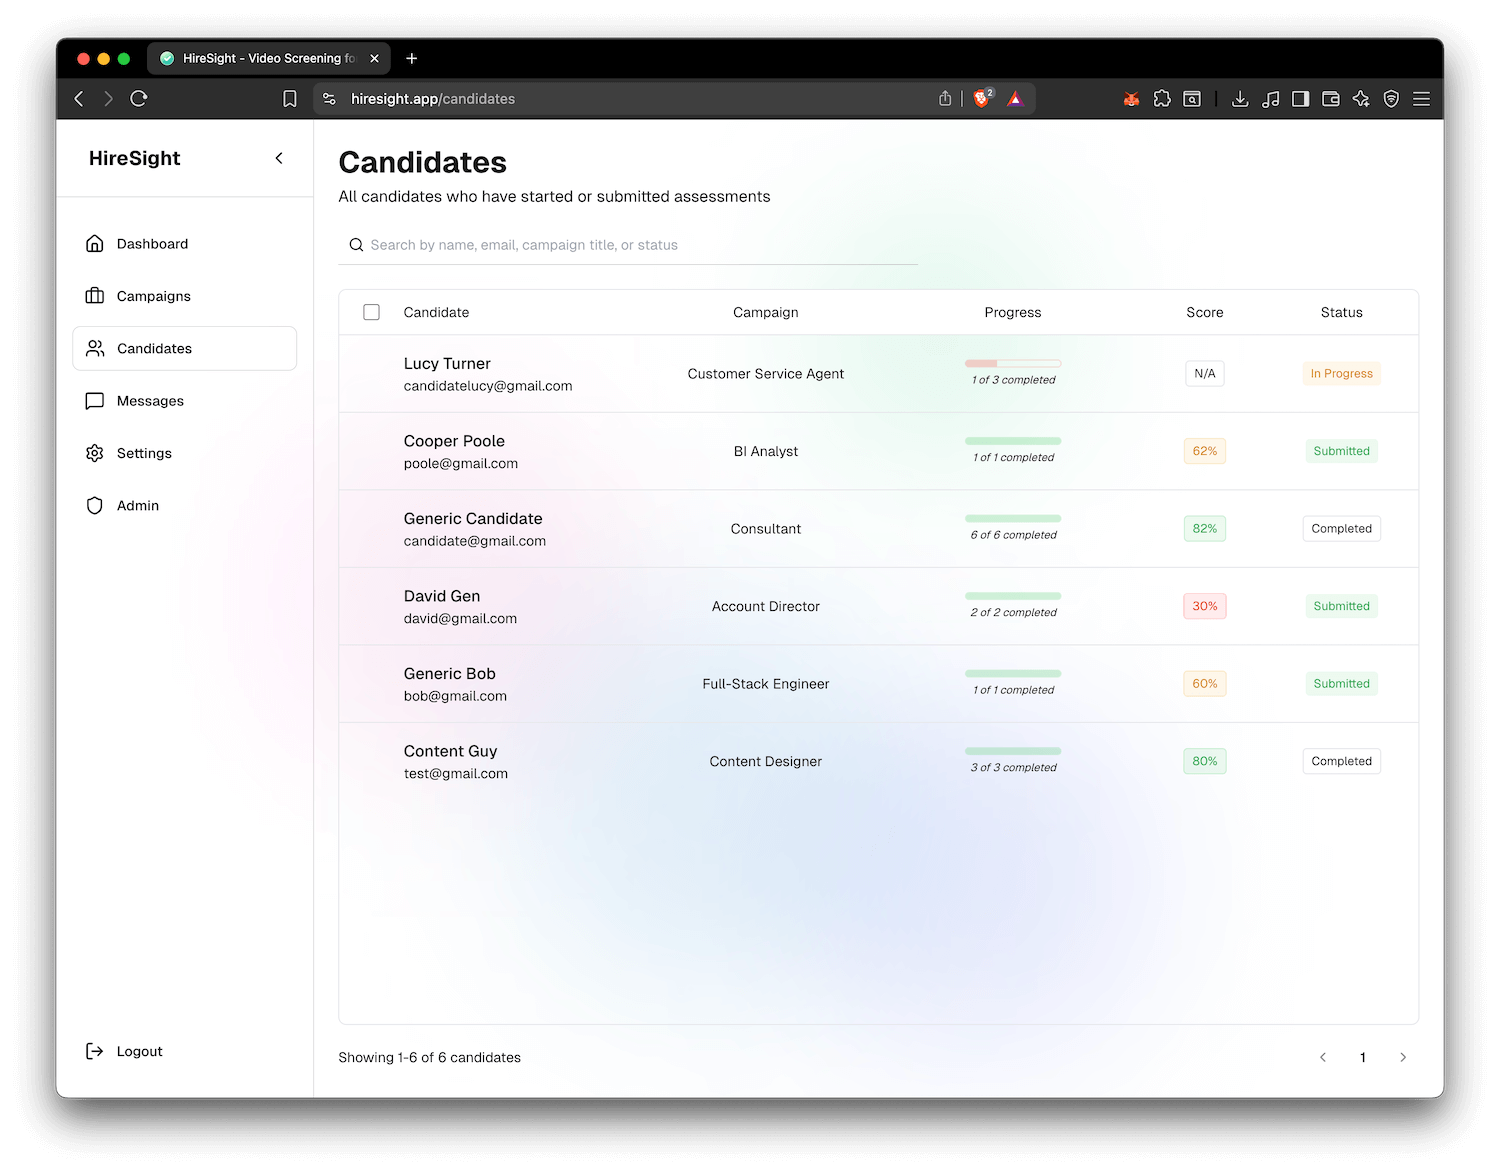Screen dimensions: 1500x1172
Task: Click the Logout icon in the sidebar
Action: 95,1051
